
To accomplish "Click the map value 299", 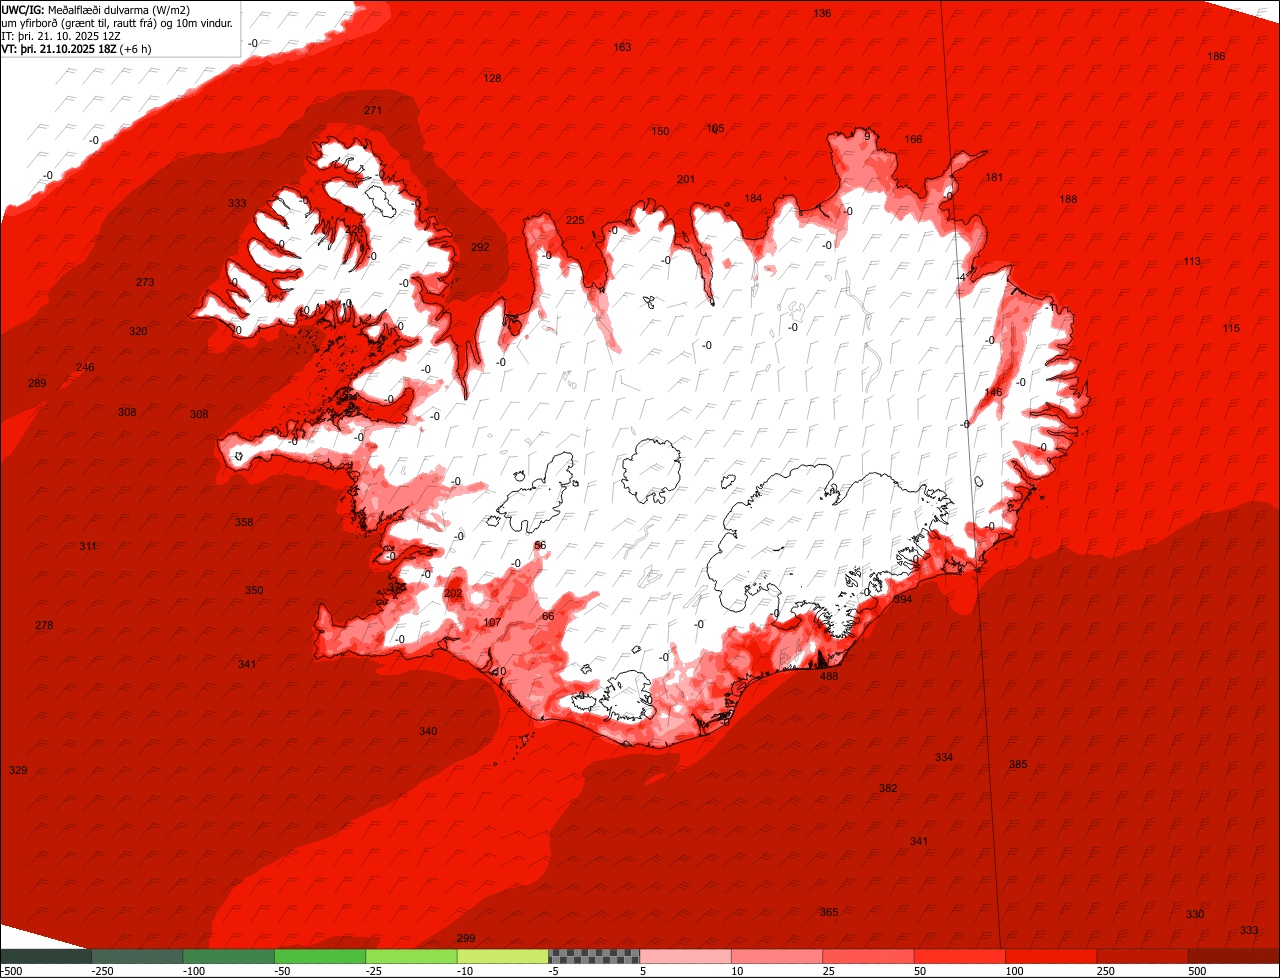I will coord(466,938).
